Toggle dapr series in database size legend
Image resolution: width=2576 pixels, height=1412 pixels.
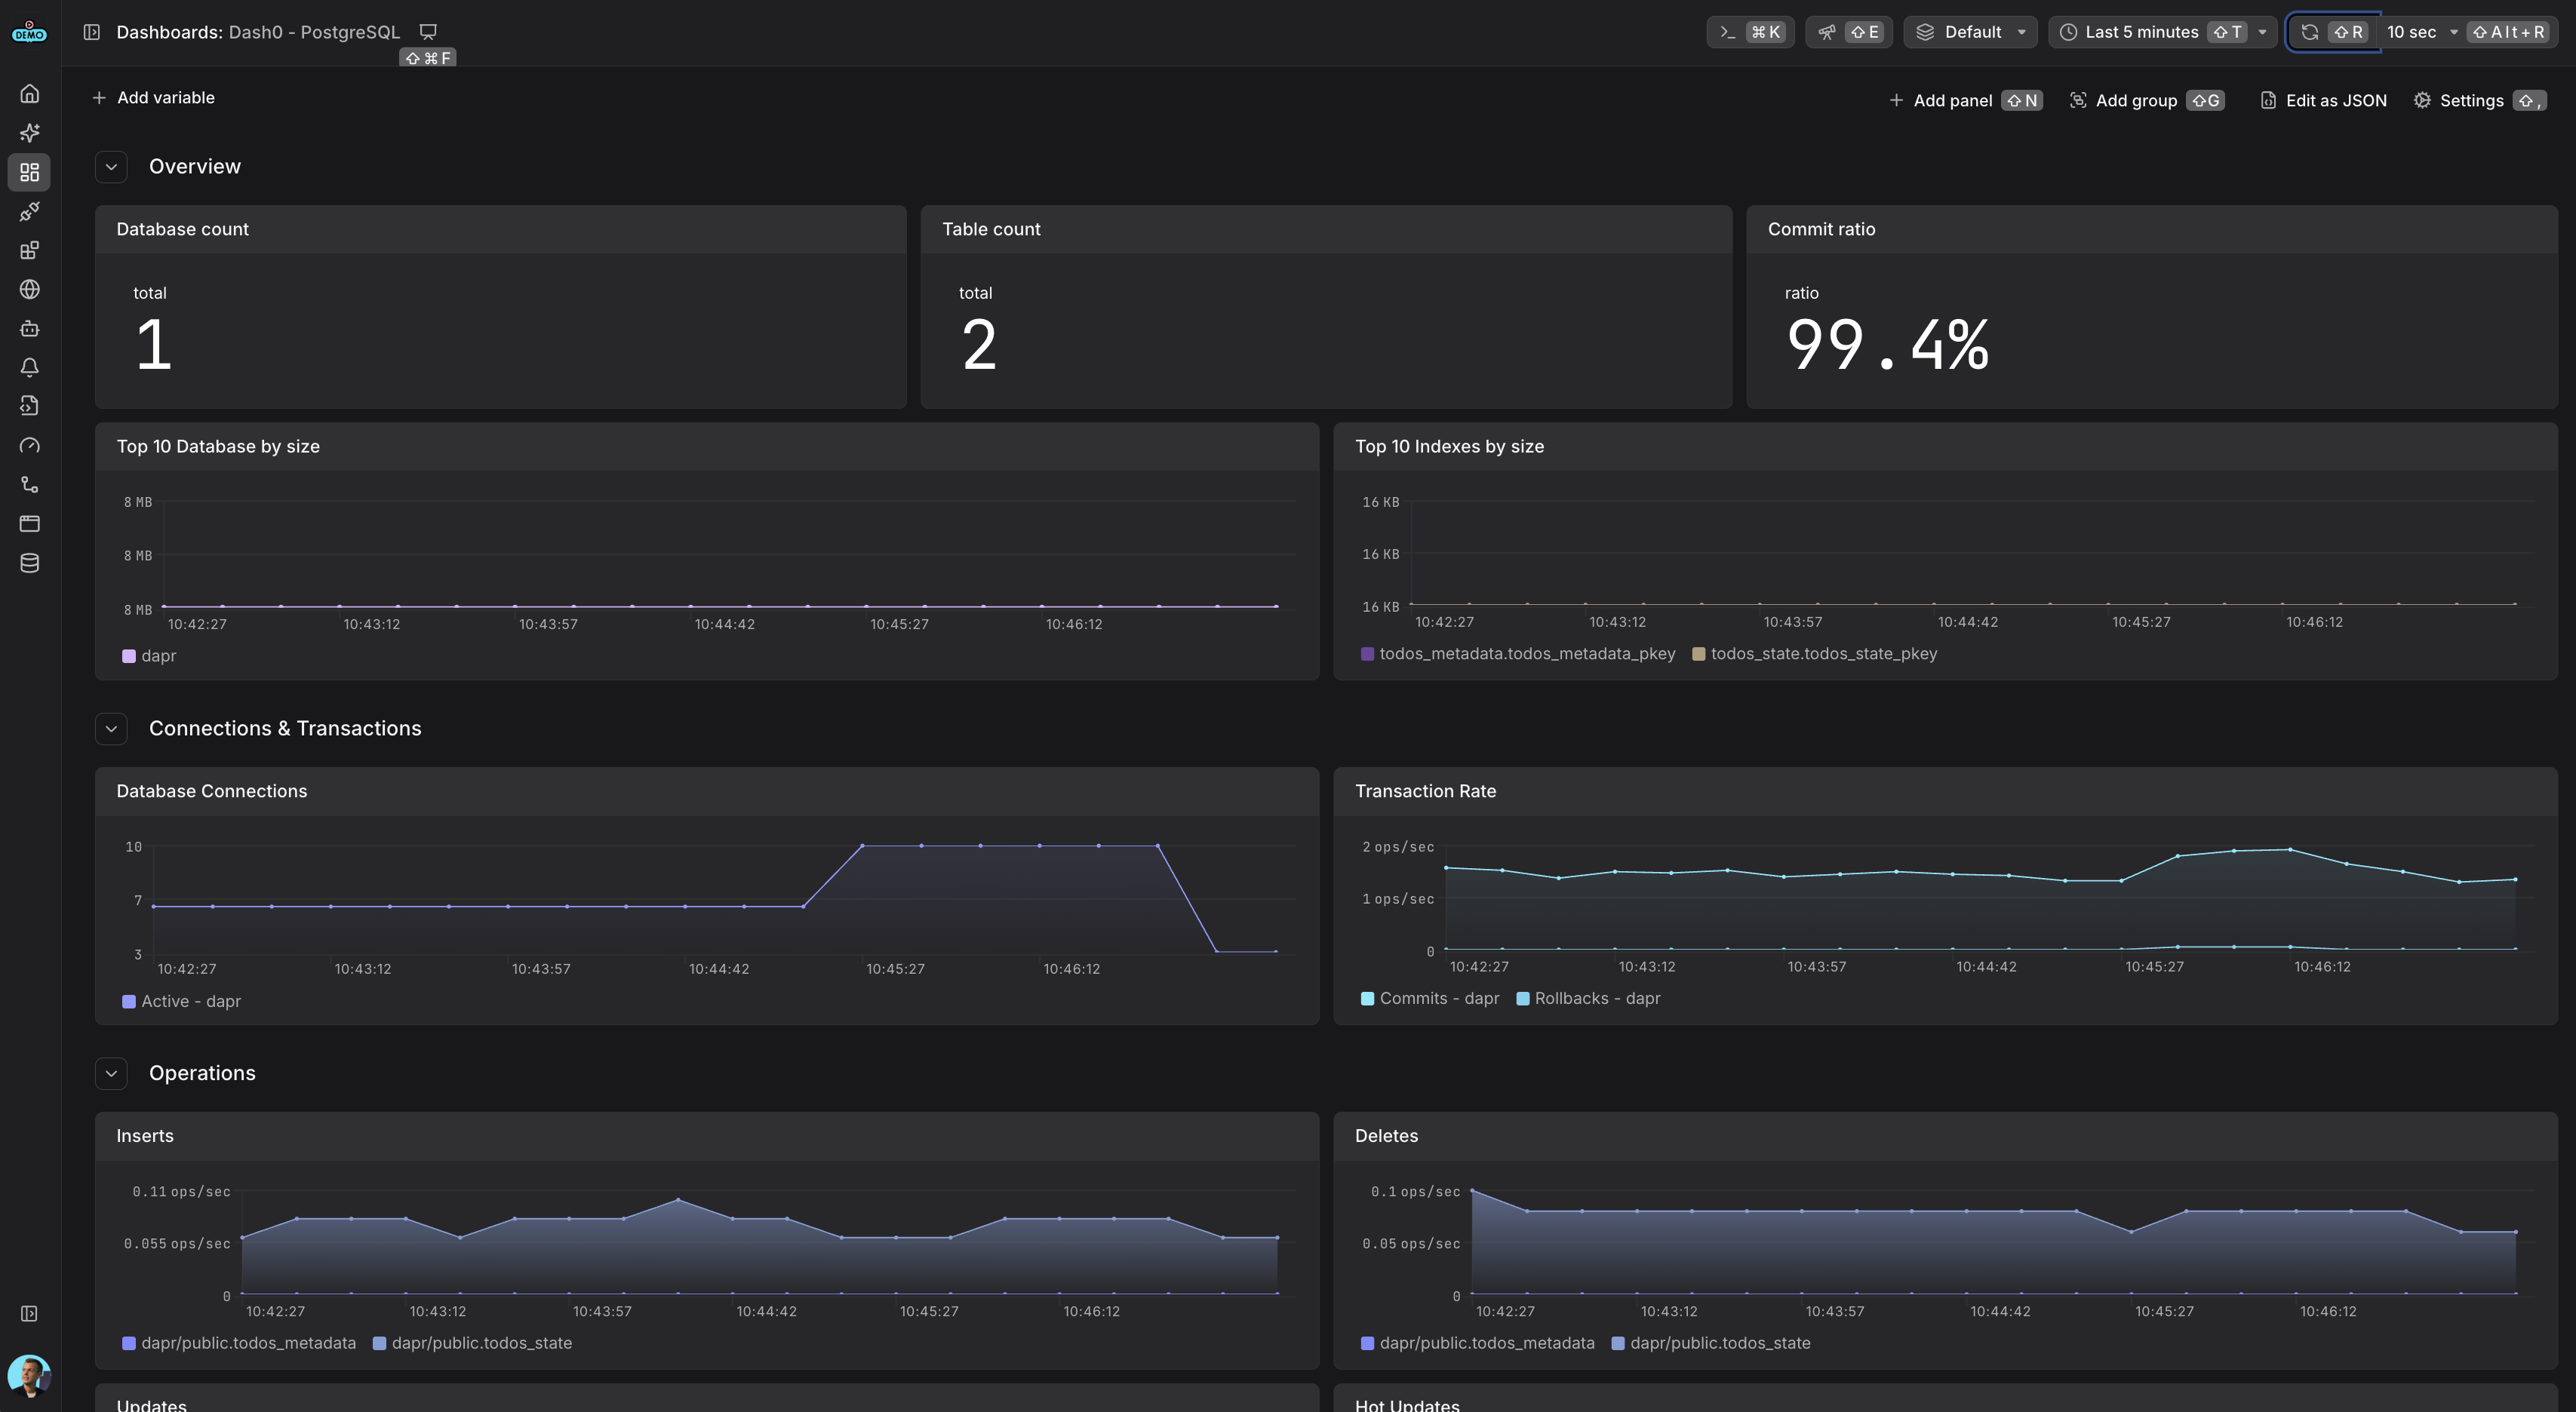(158, 656)
